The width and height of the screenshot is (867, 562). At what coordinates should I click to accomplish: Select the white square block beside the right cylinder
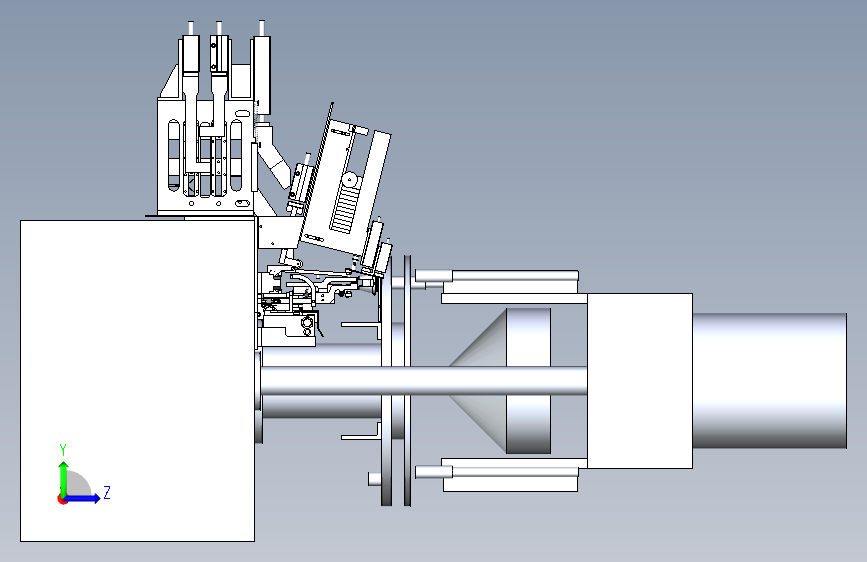tap(640, 381)
